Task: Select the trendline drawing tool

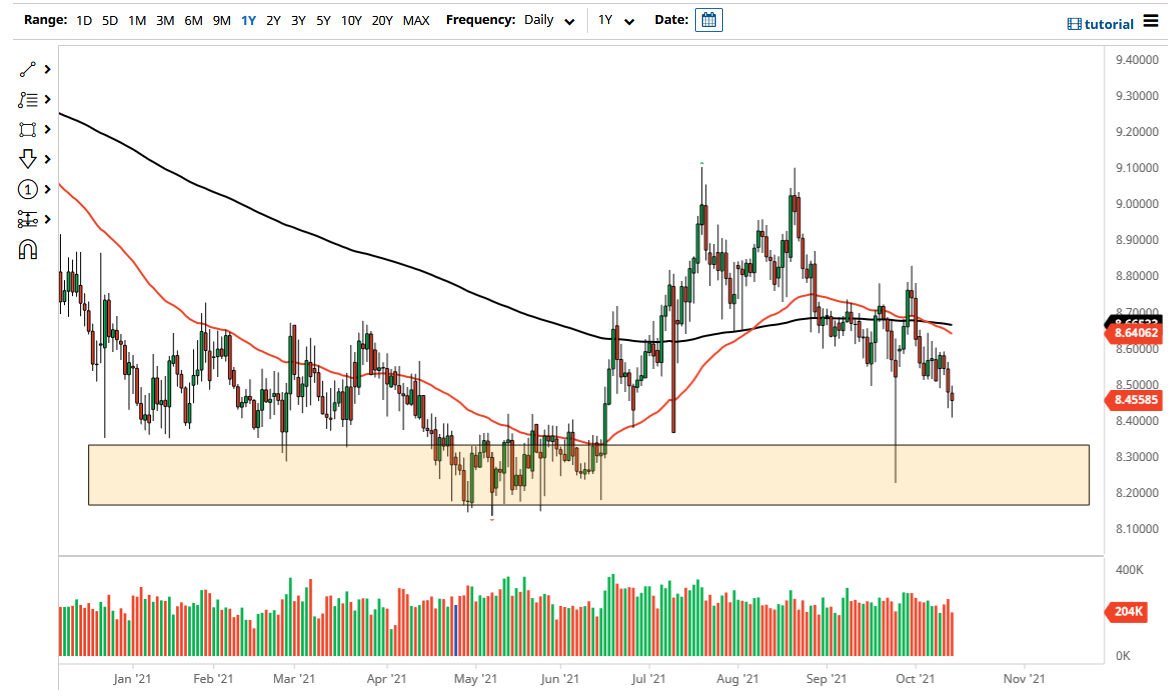Action: [28, 70]
